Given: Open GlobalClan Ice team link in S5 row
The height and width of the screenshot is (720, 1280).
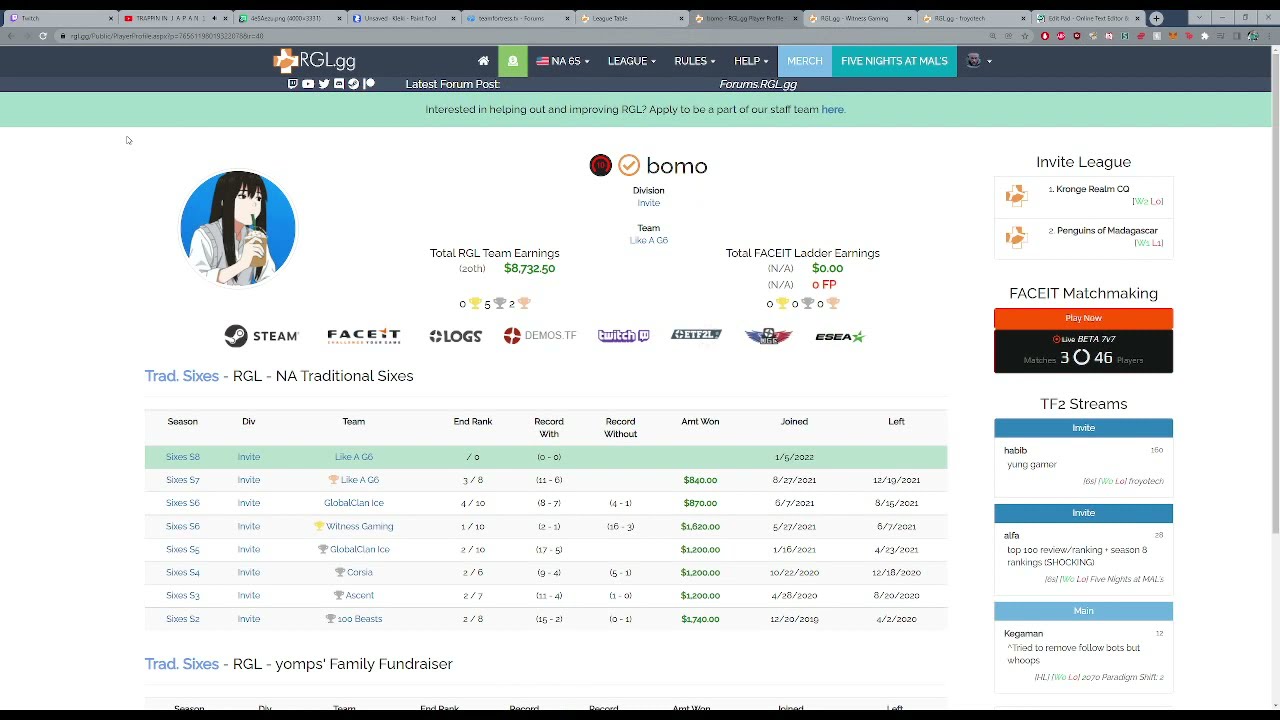Looking at the screenshot, I should pyautogui.click(x=360, y=549).
